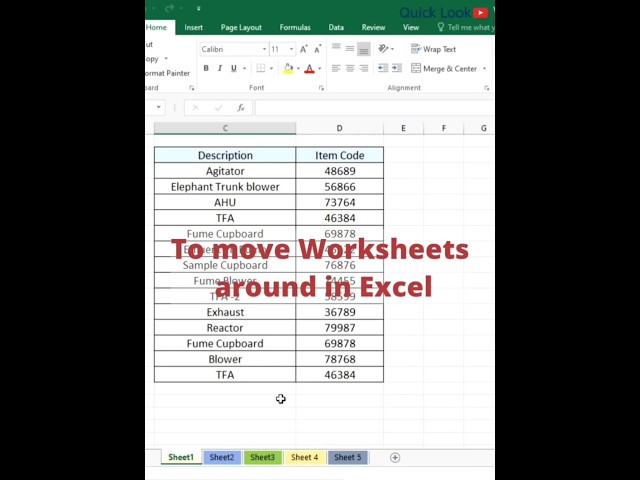
Task: Click the Redo arrow in title bar
Action: point(169,8)
